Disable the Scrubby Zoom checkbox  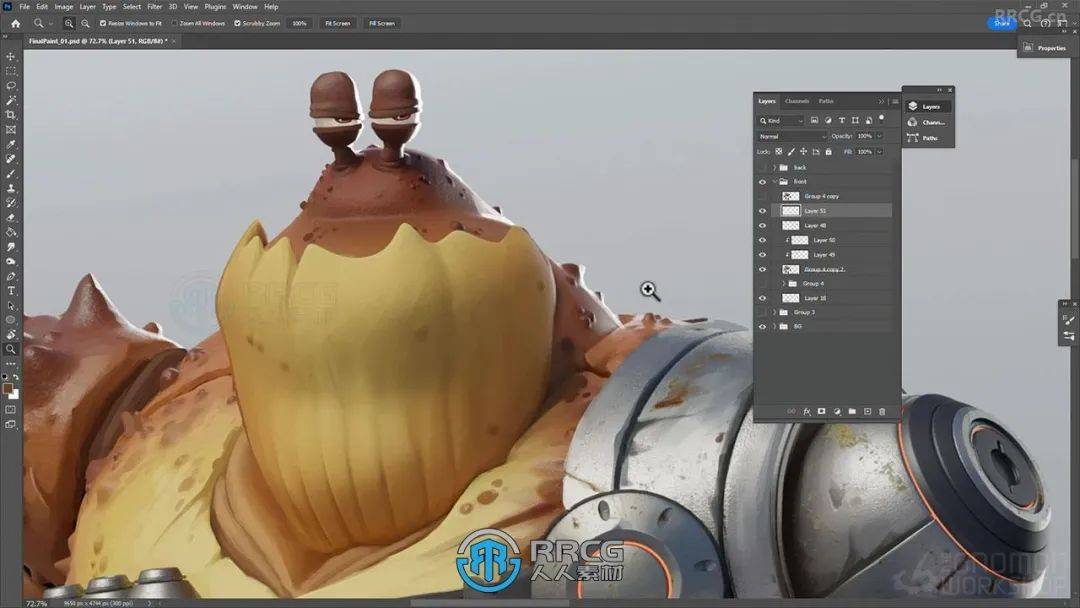[x=236, y=23]
